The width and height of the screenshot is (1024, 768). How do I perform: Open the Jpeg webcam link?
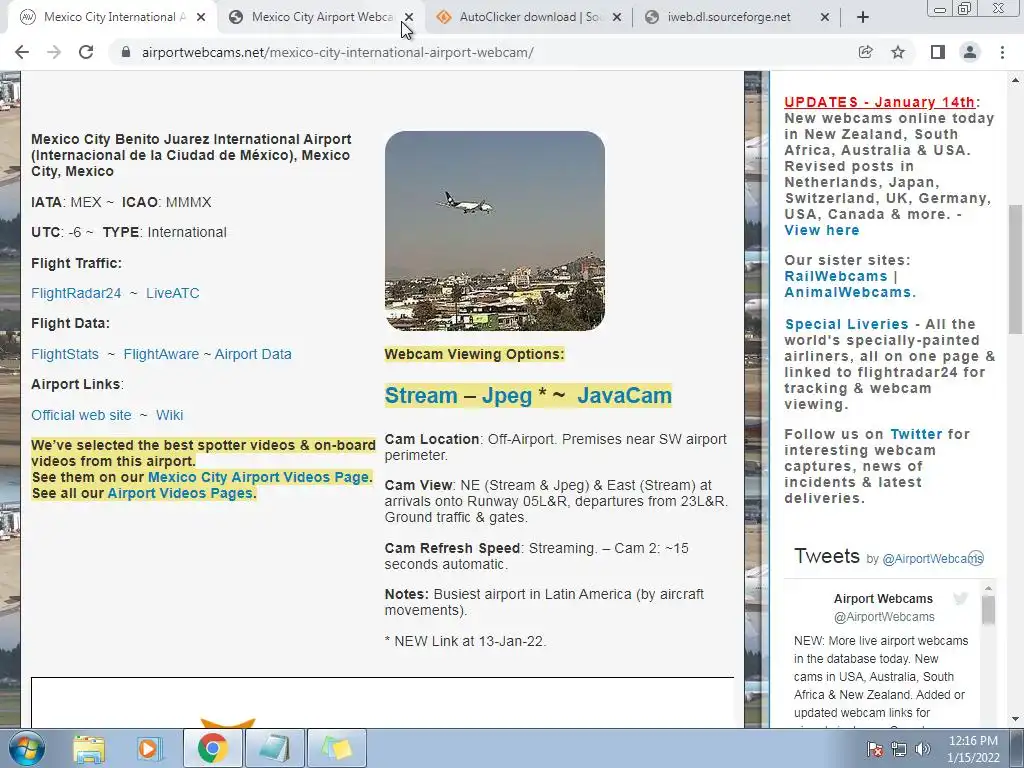click(507, 396)
